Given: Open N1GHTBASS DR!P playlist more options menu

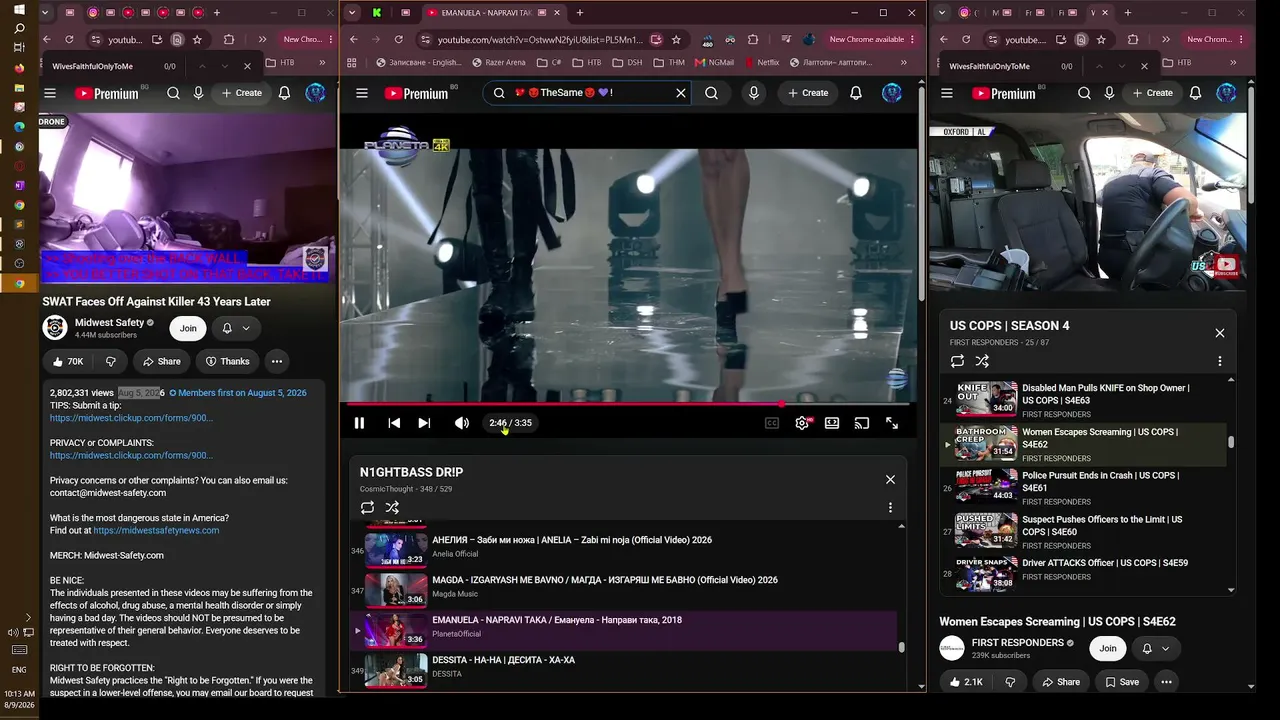Looking at the screenshot, I should pyautogui.click(x=890, y=508).
